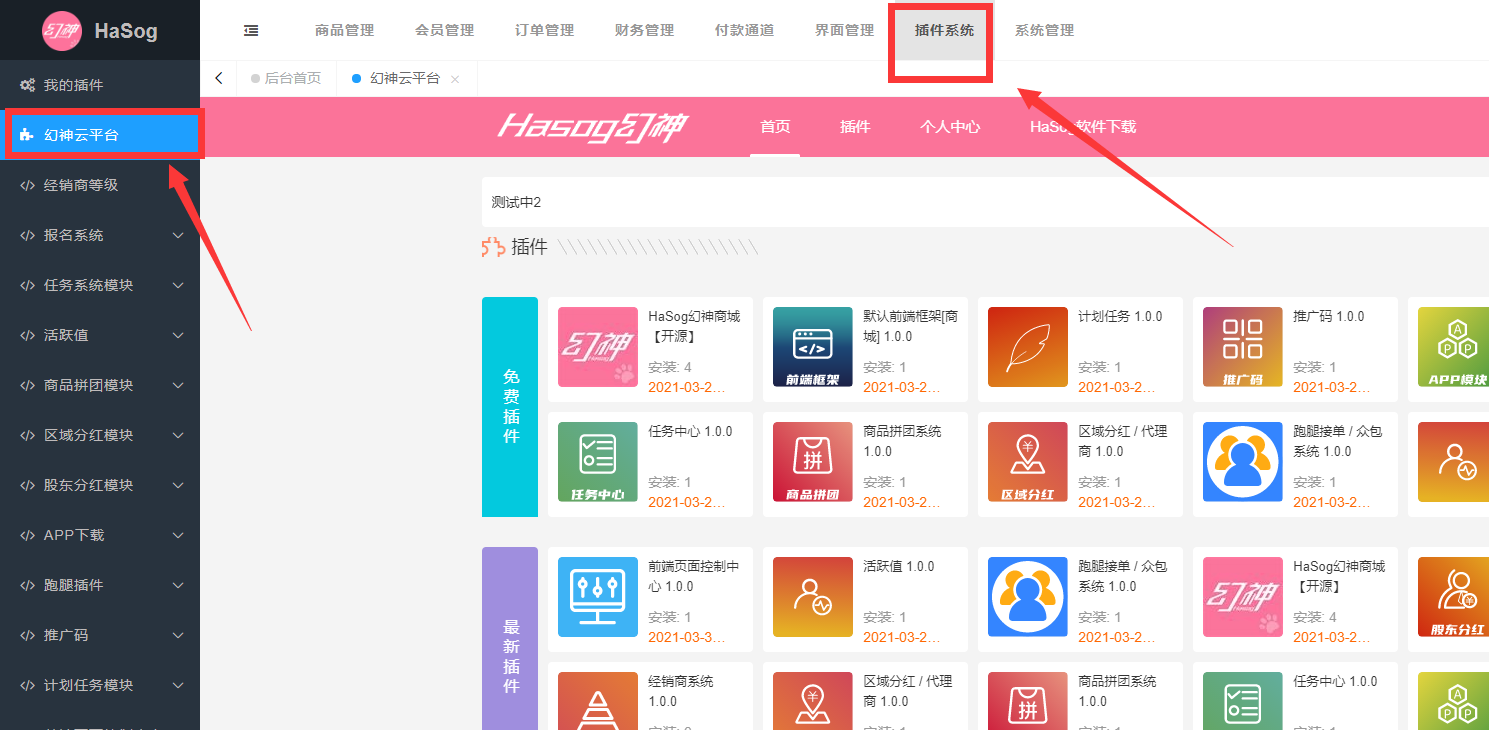Open the 商品管理 top menu
Viewport: 1489px width, 730px height.
[x=344, y=30]
